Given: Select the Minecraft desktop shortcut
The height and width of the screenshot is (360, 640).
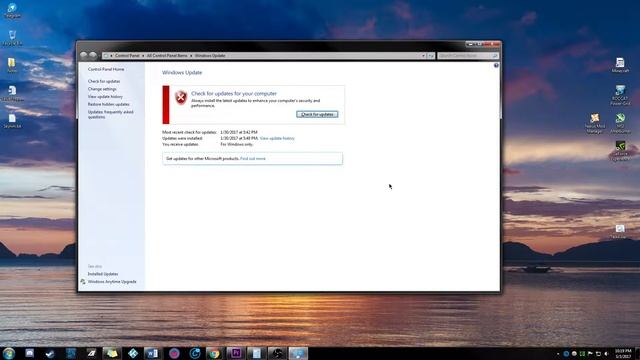Looking at the screenshot, I should click(620, 65).
